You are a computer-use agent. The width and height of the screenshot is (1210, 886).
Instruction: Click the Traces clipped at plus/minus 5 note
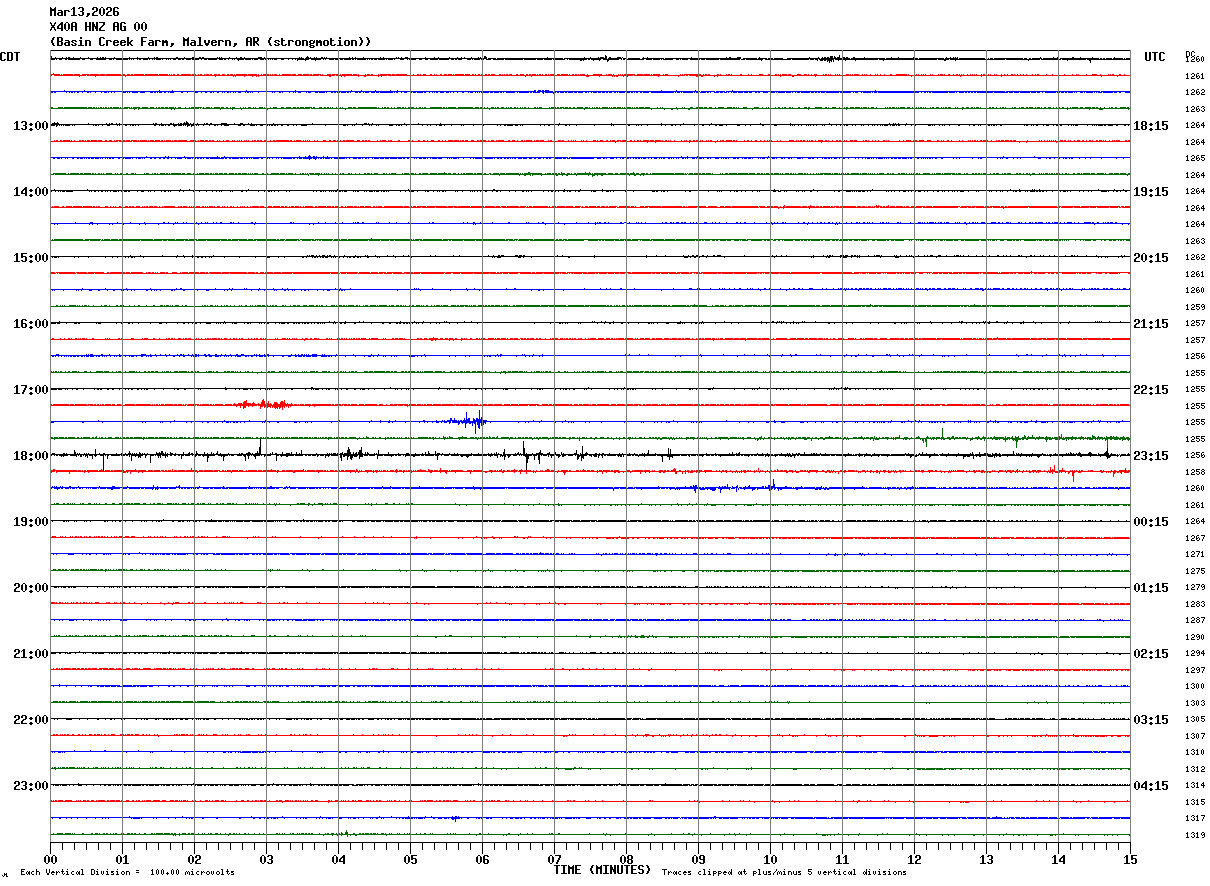point(784,873)
